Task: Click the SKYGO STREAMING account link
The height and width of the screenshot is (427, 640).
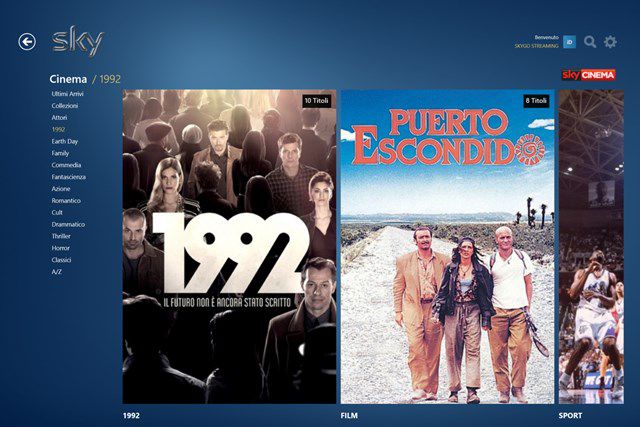Action: (536, 46)
